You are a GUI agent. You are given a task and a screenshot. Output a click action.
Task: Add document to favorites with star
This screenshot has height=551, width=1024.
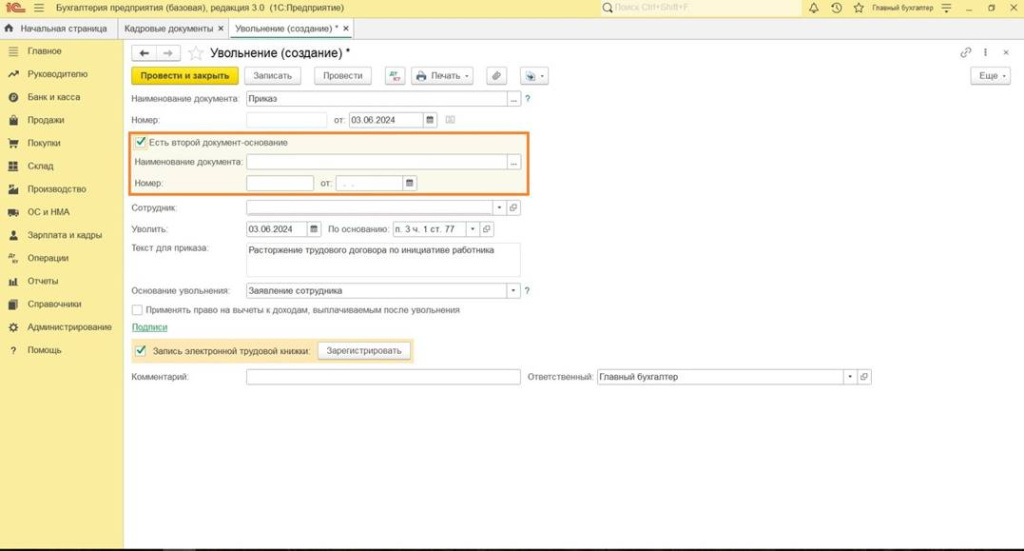pyautogui.click(x=196, y=52)
